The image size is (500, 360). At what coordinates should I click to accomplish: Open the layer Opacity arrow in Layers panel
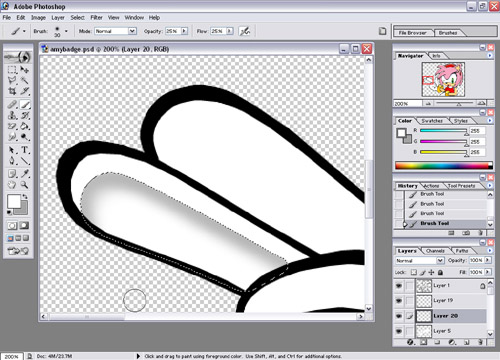pos(488,260)
